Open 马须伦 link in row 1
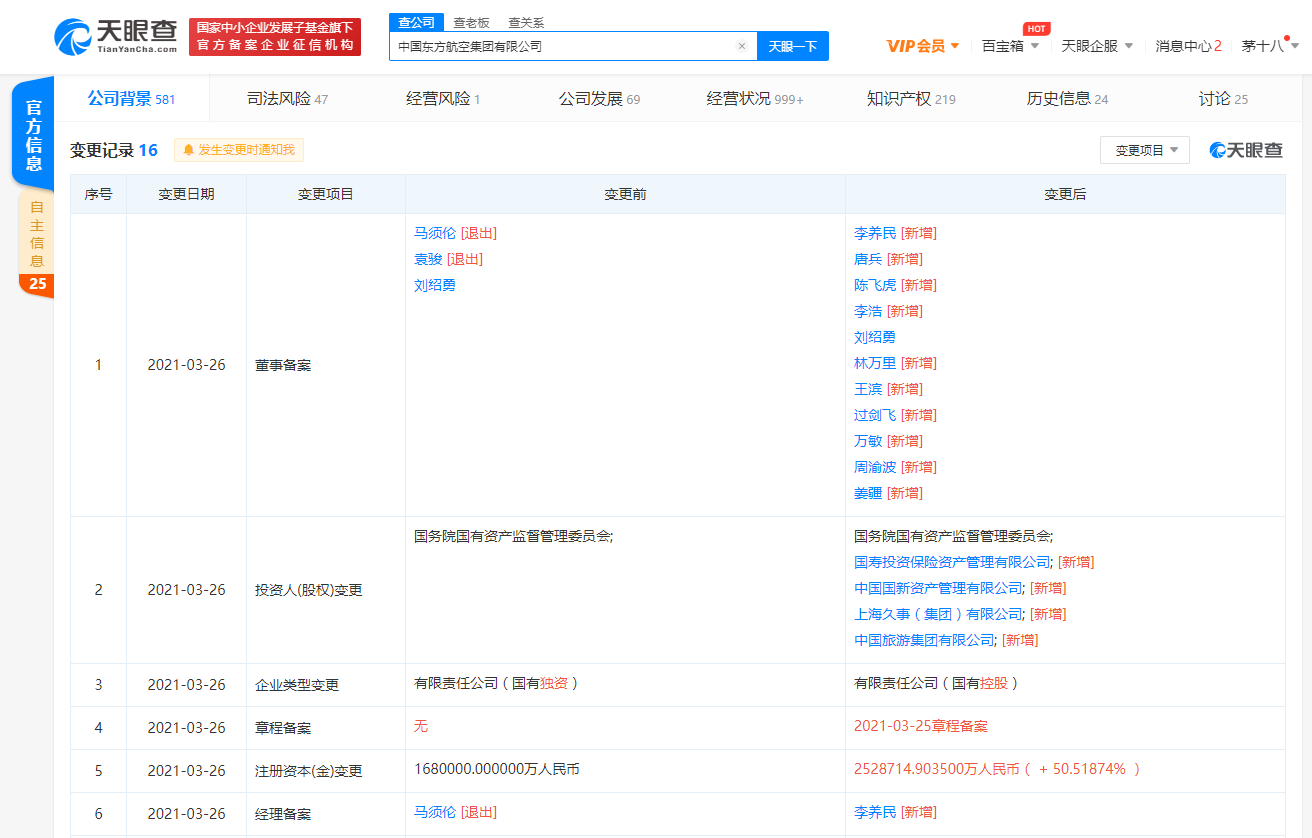 [x=435, y=233]
